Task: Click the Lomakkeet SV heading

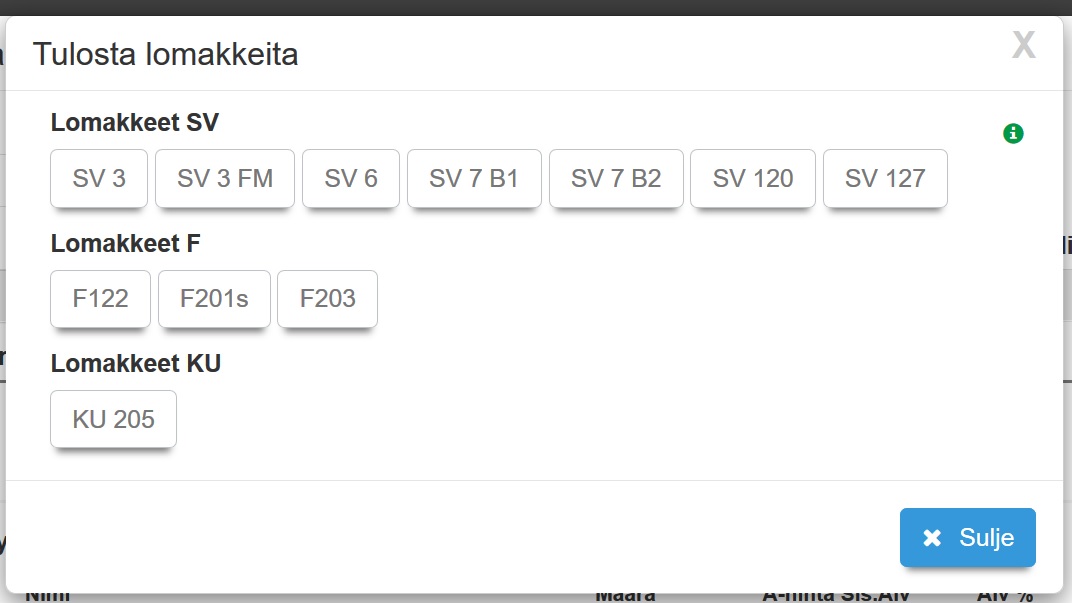Action: 135,123
